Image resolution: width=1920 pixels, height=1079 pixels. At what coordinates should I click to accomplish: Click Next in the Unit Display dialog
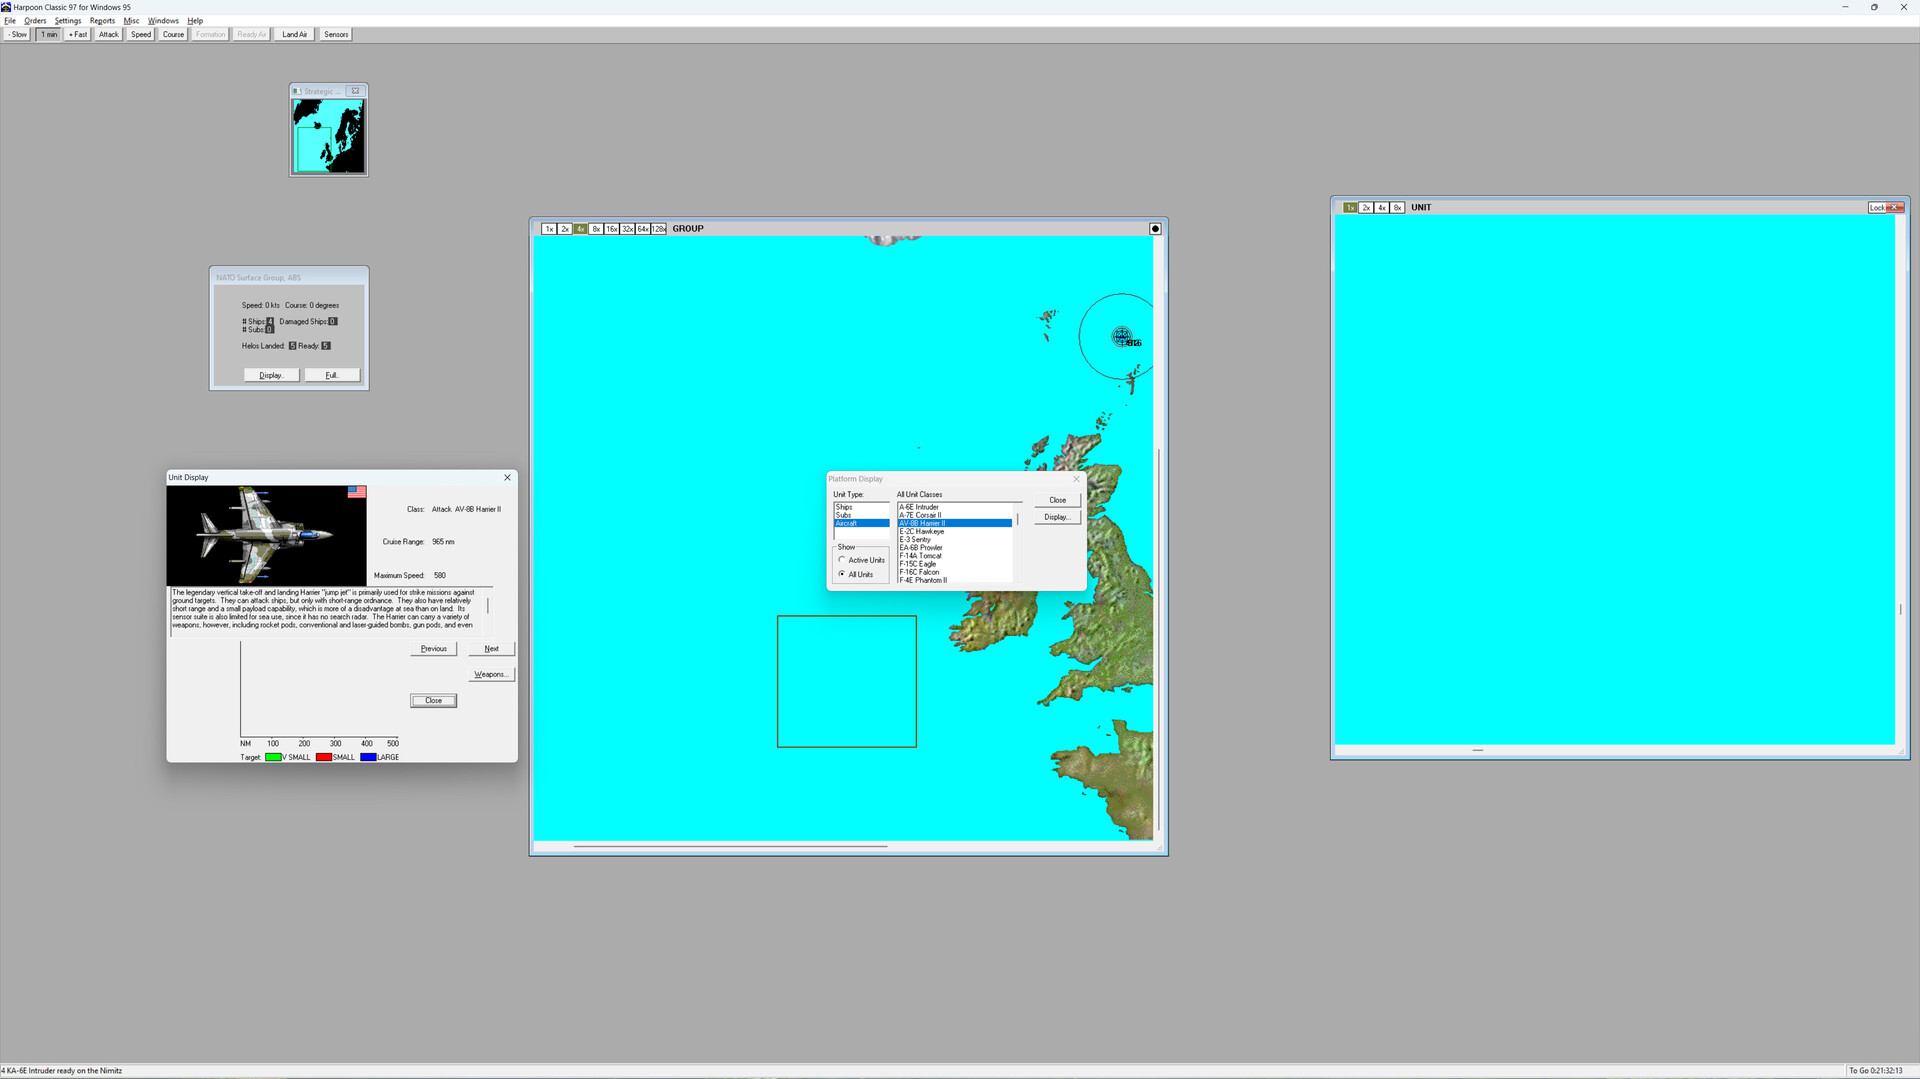(490, 648)
